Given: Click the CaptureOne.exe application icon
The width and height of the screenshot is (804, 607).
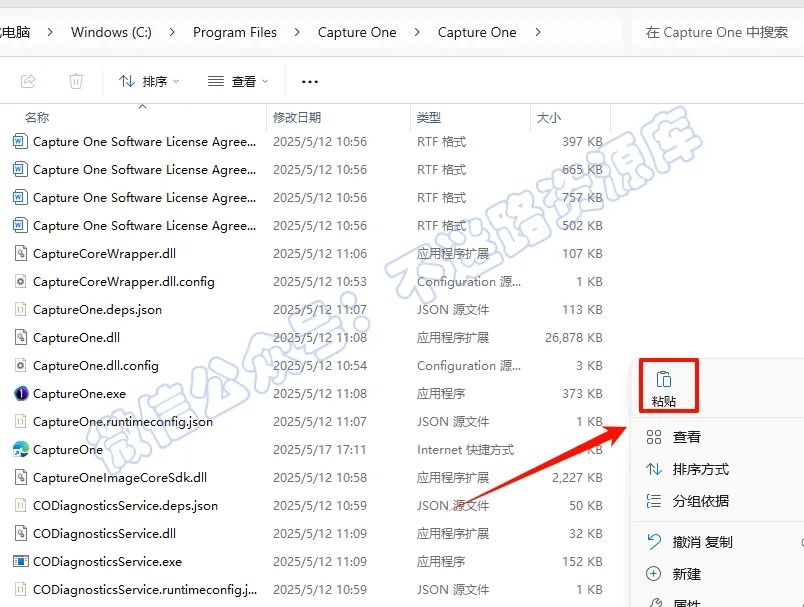Looking at the screenshot, I should click(x=20, y=394).
